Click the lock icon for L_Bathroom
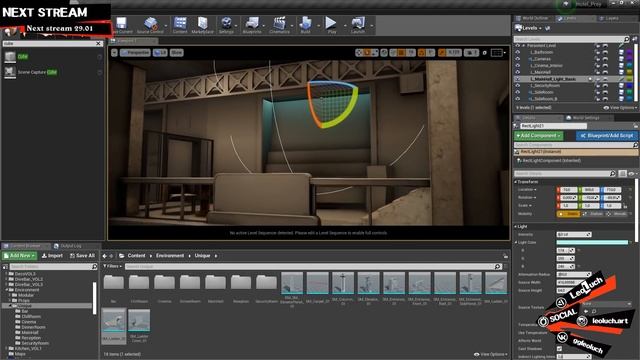Viewport: 640px width, 360px height. [598, 52]
